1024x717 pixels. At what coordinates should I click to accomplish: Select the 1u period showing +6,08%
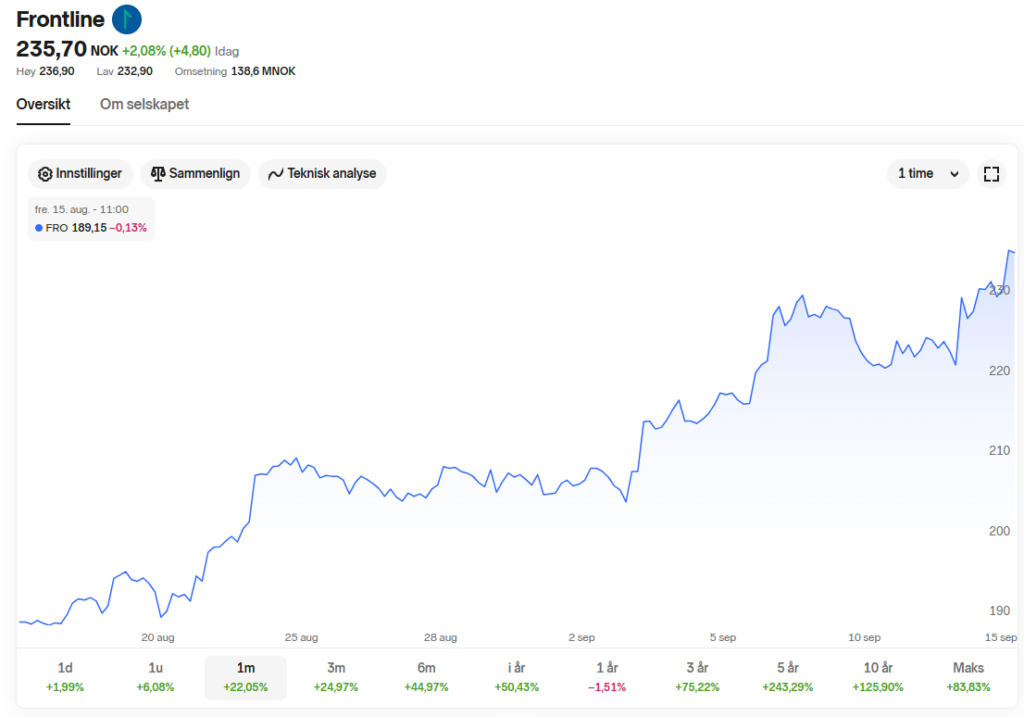155,677
